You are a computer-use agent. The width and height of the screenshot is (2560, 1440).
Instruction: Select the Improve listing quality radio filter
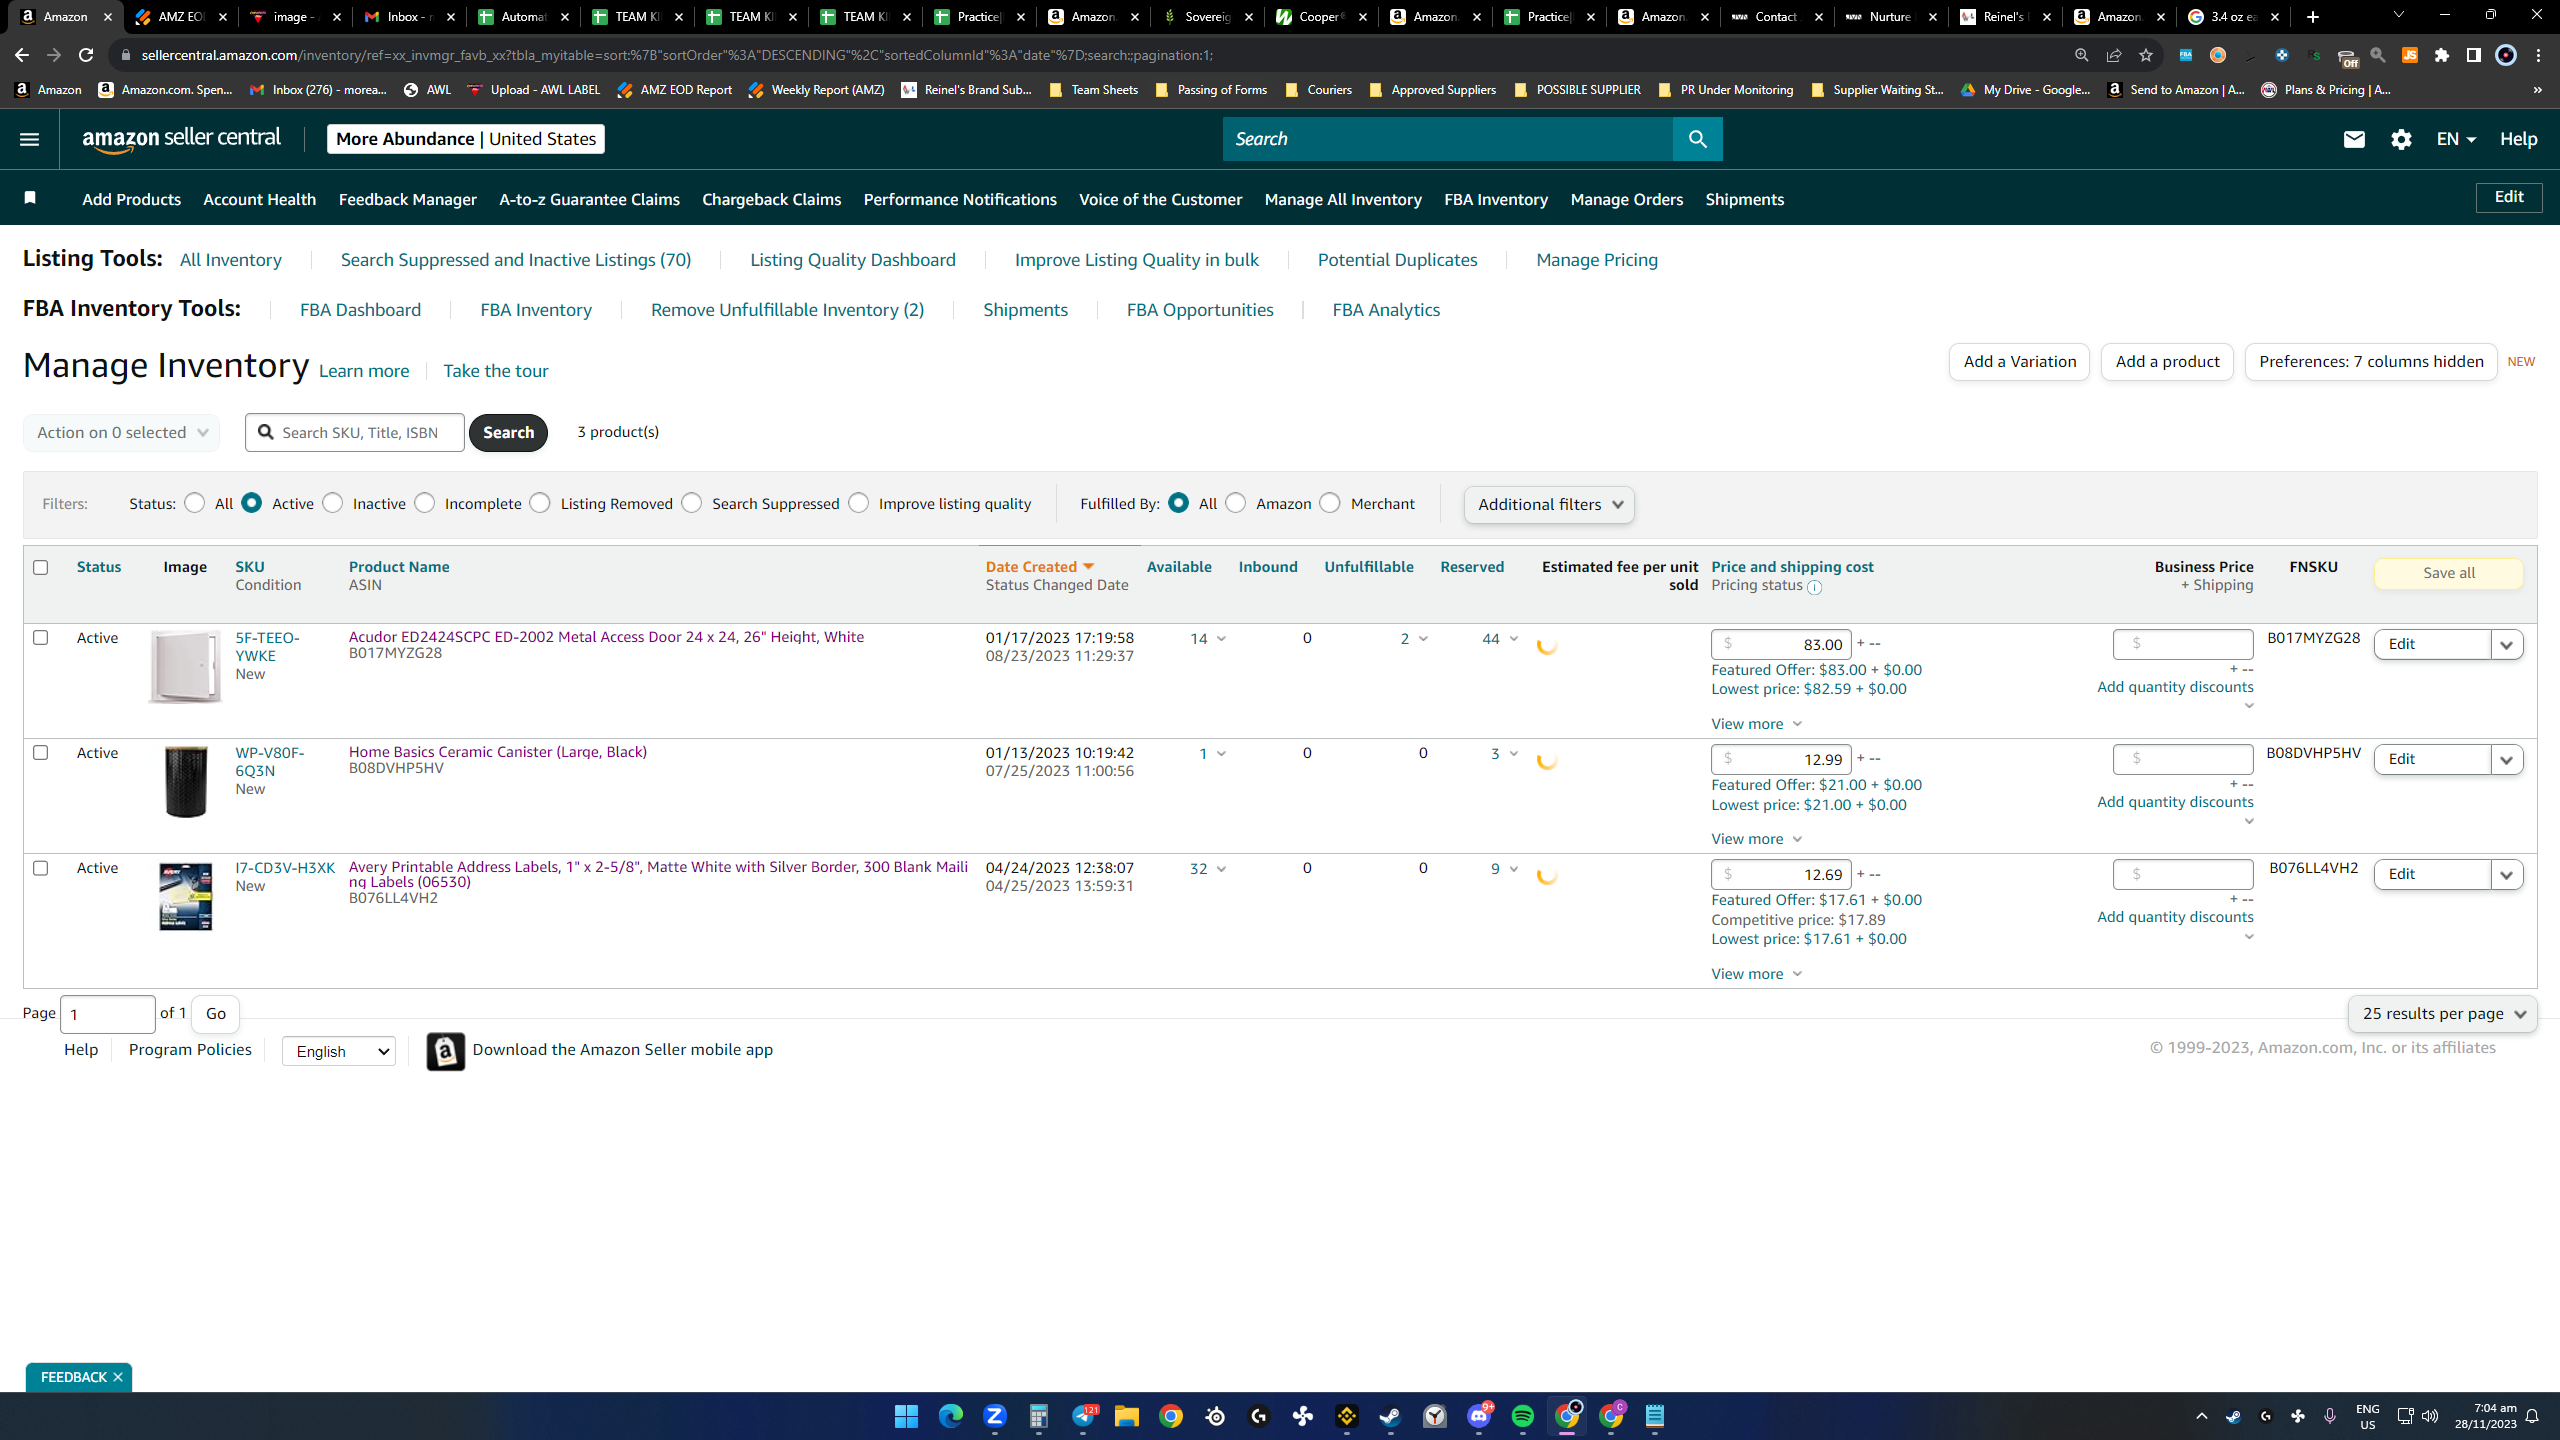[x=859, y=503]
